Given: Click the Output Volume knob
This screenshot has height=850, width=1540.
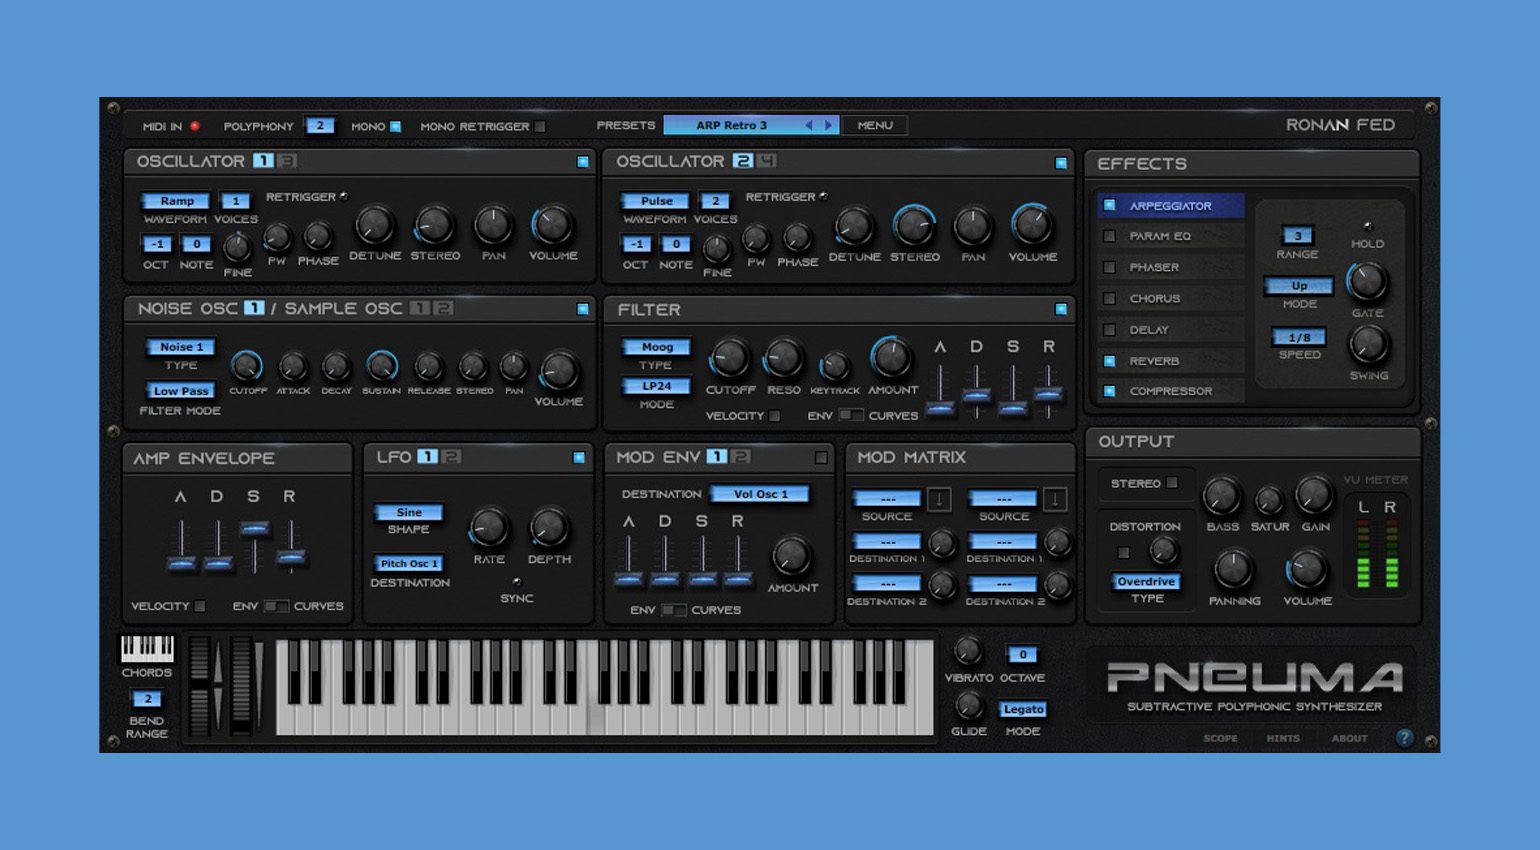Looking at the screenshot, I should (x=1306, y=570).
